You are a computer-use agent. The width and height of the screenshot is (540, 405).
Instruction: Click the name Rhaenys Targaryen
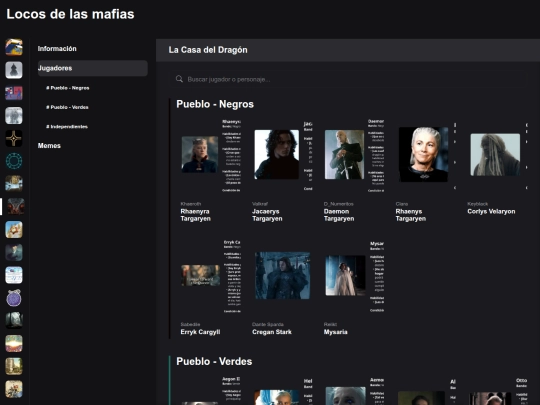click(411, 215)
